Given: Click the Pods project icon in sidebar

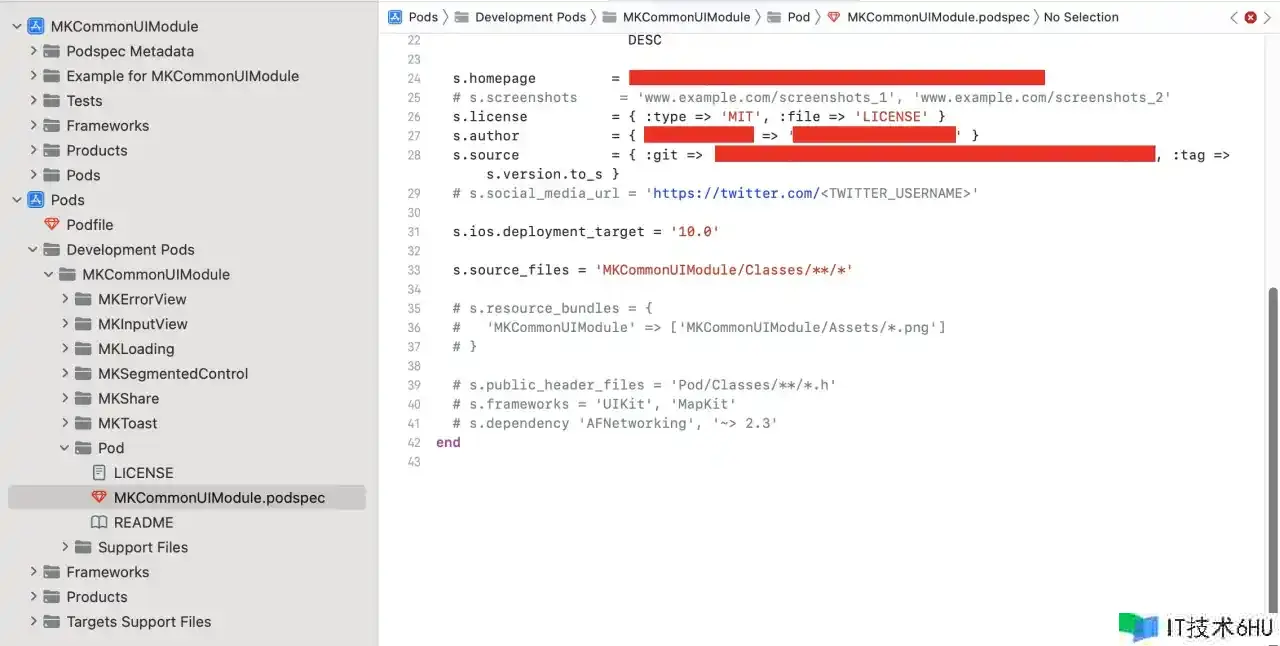Looking at the screenshot, I should click(36, 200).
